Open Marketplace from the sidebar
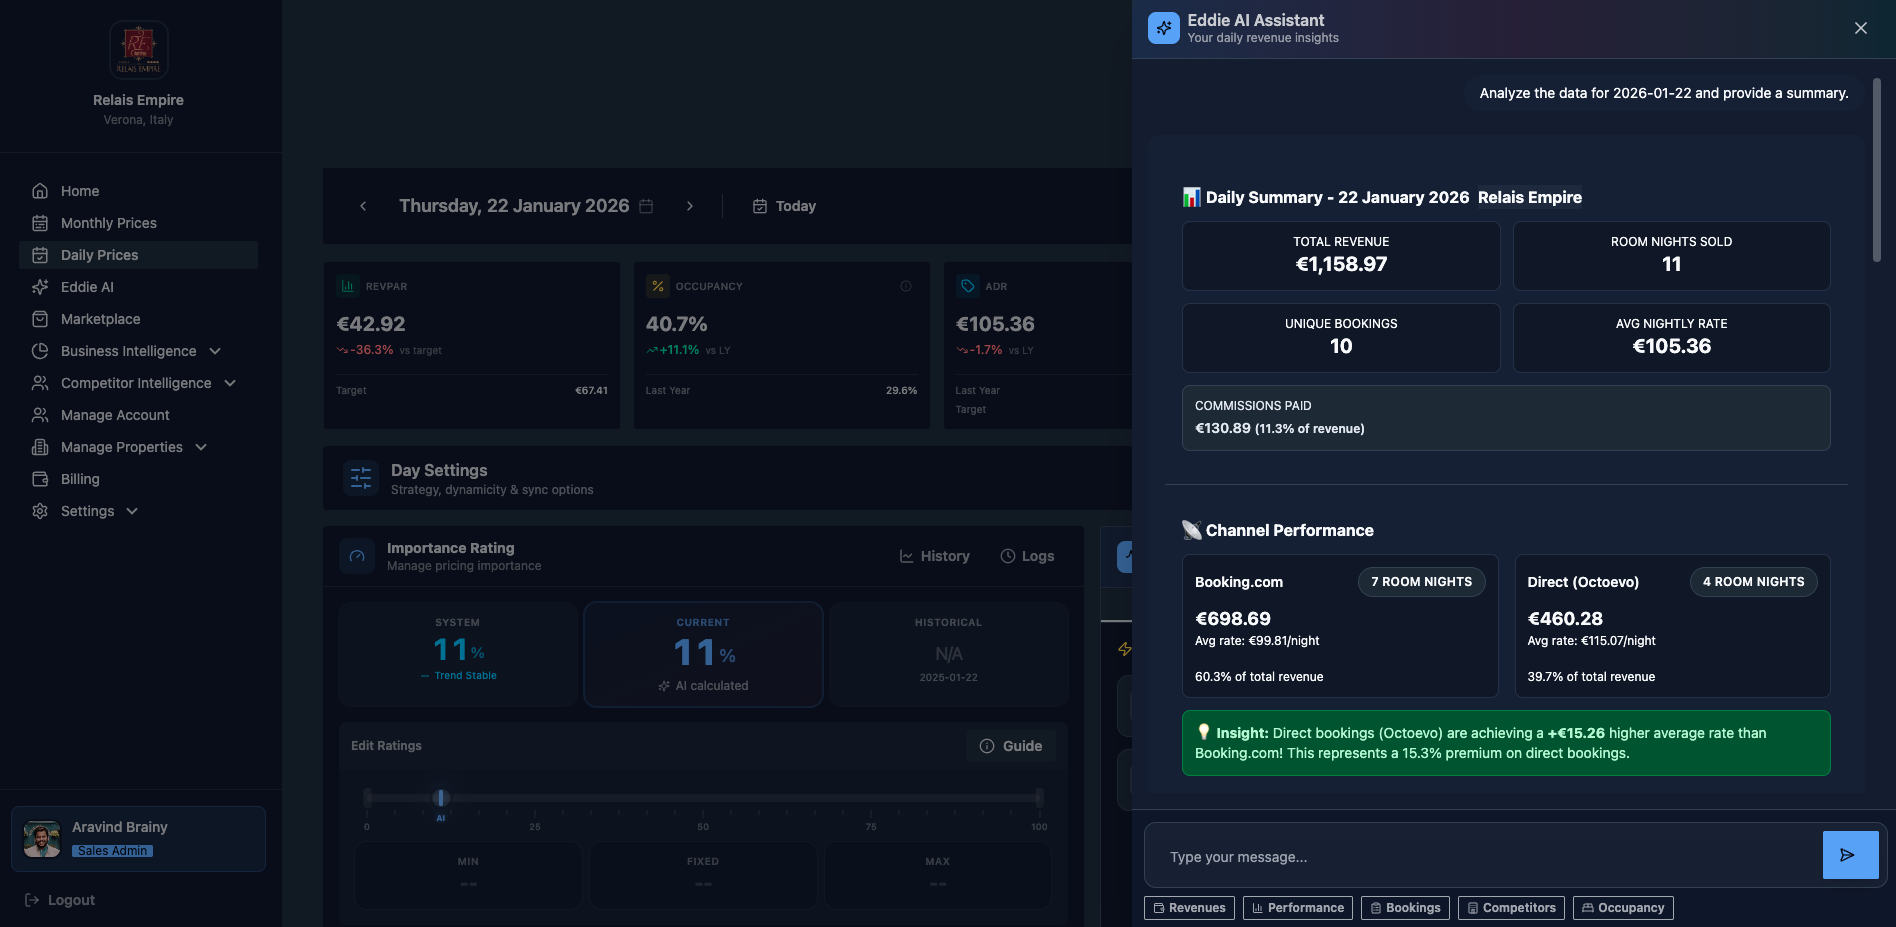The width and height of the screenshot is (1896, 927). coord(100,319)
